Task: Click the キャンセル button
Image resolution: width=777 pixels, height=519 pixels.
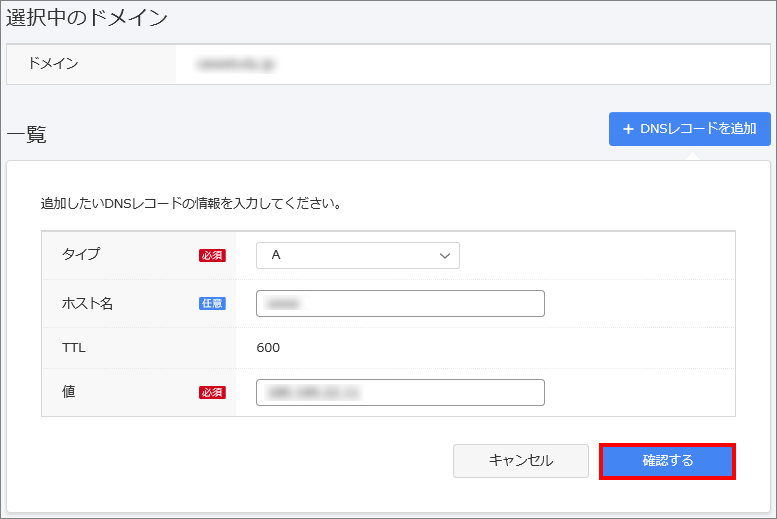Action: pos(521,461)
